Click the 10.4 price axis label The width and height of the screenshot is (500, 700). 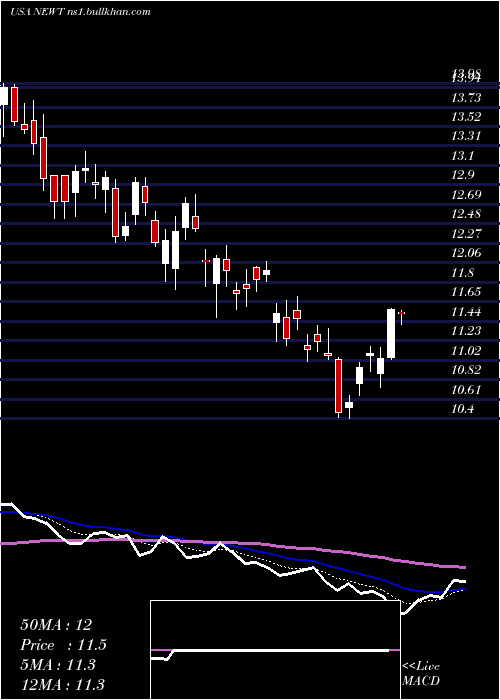[463, 408]
